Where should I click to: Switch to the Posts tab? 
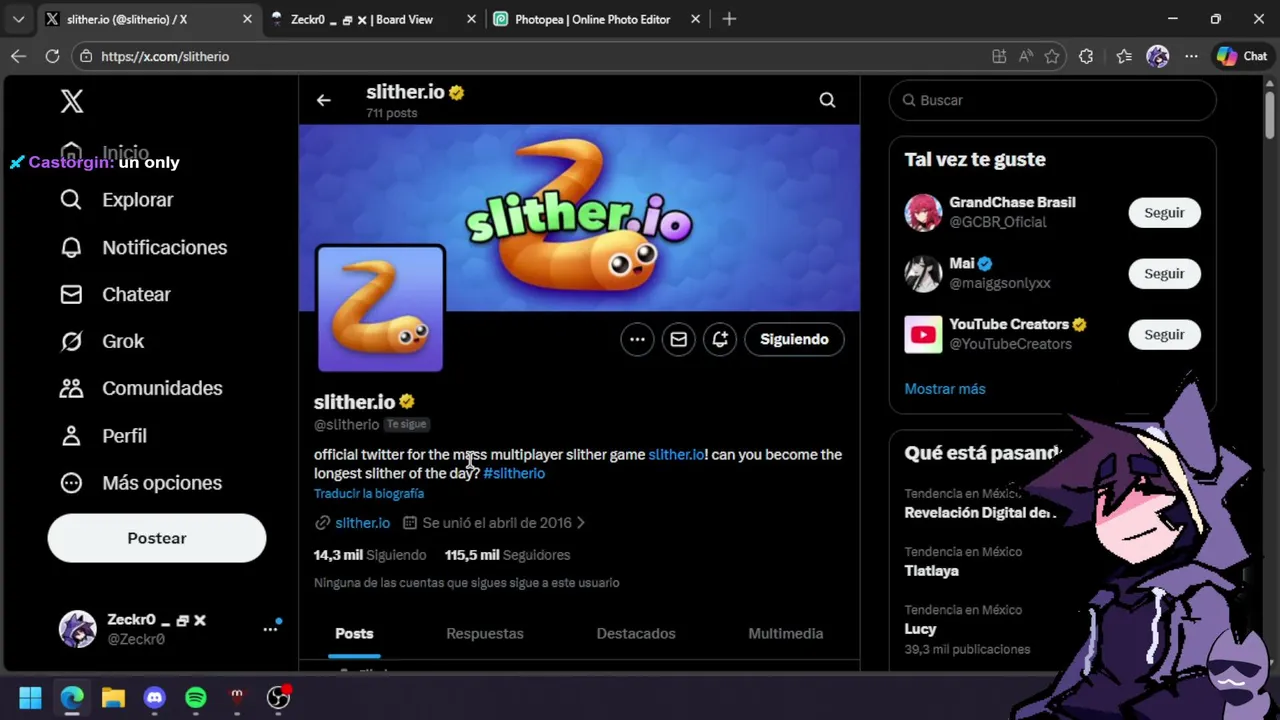pyautogui.click(x=354, y=634)
